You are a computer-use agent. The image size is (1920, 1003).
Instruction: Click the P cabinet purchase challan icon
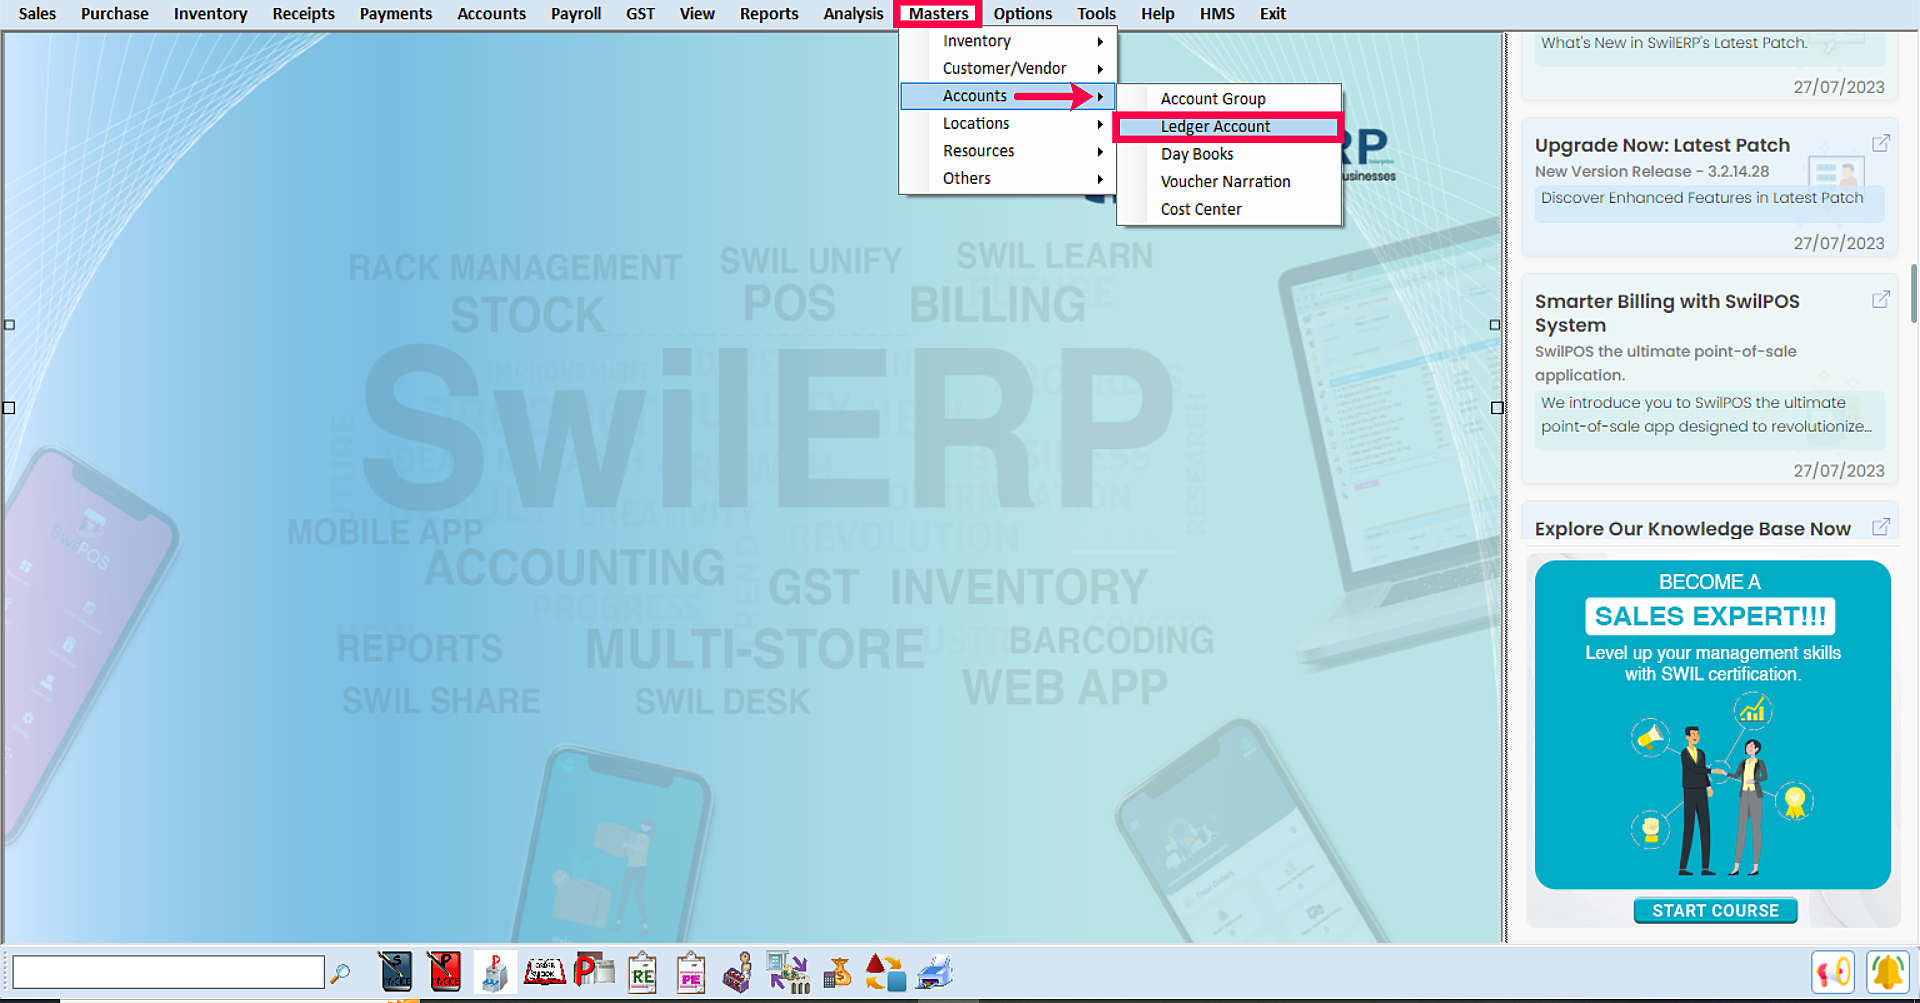[x=494, y=972]
